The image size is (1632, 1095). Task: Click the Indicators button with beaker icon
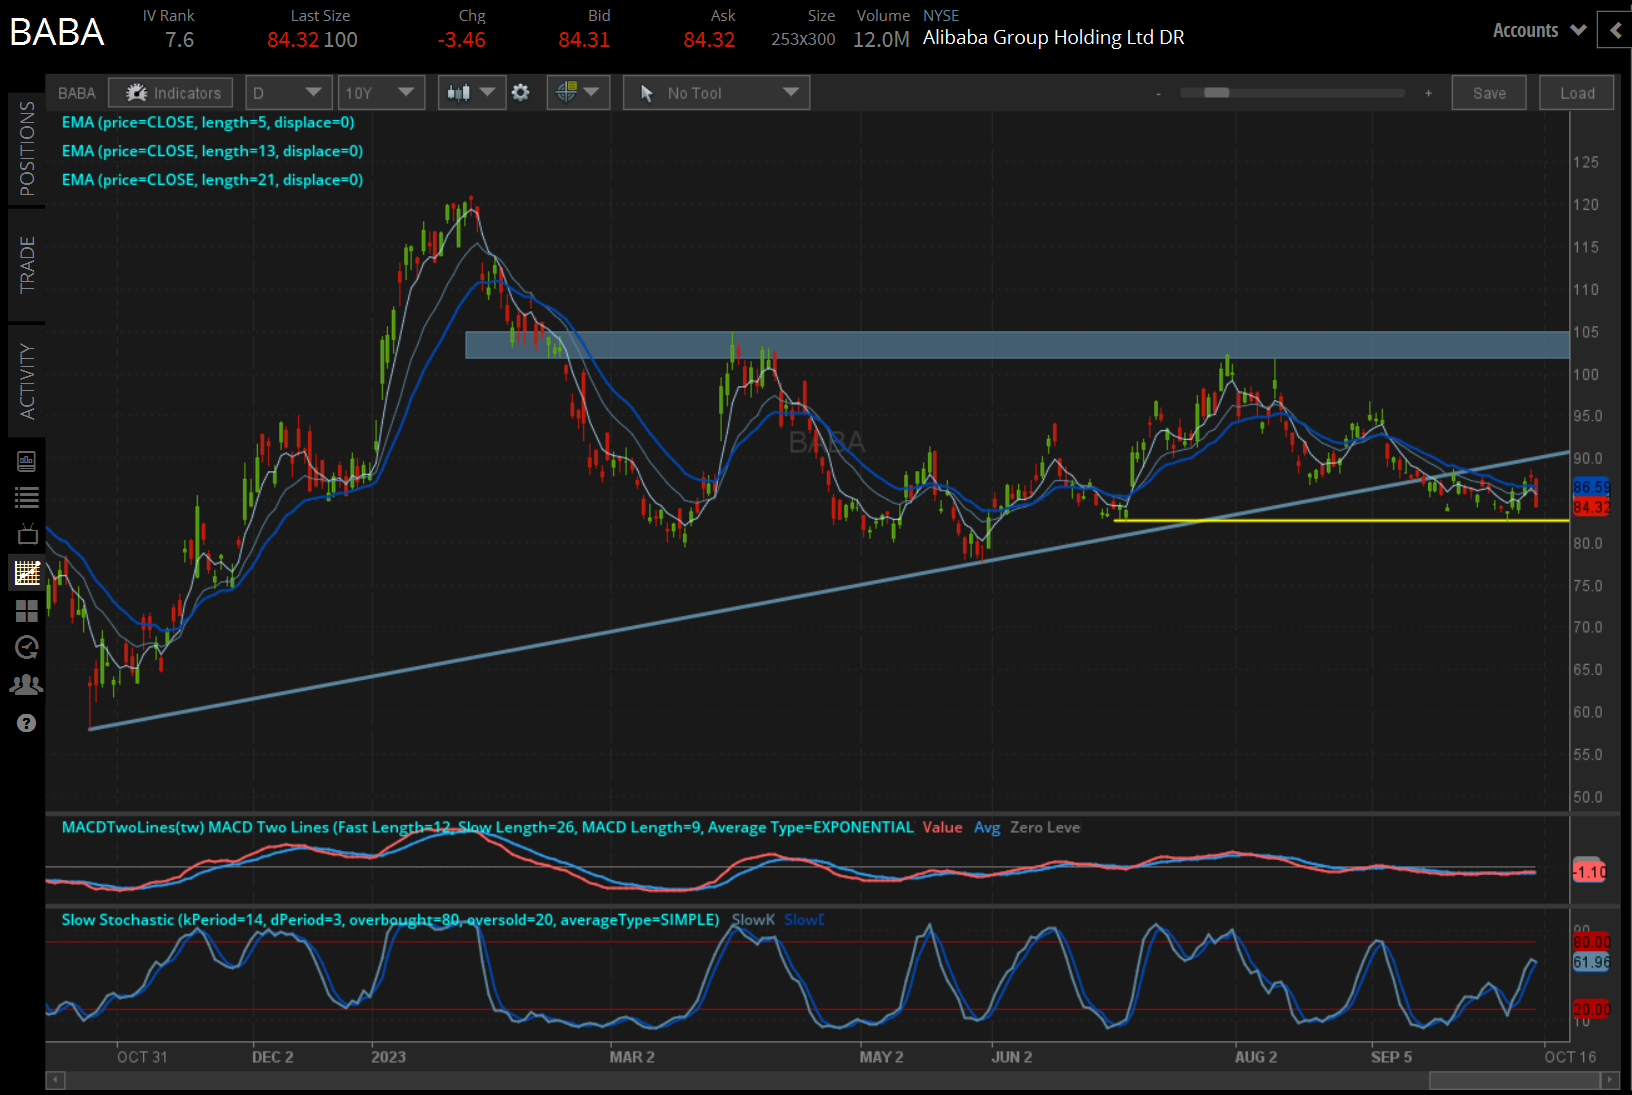tap(170, 92)
